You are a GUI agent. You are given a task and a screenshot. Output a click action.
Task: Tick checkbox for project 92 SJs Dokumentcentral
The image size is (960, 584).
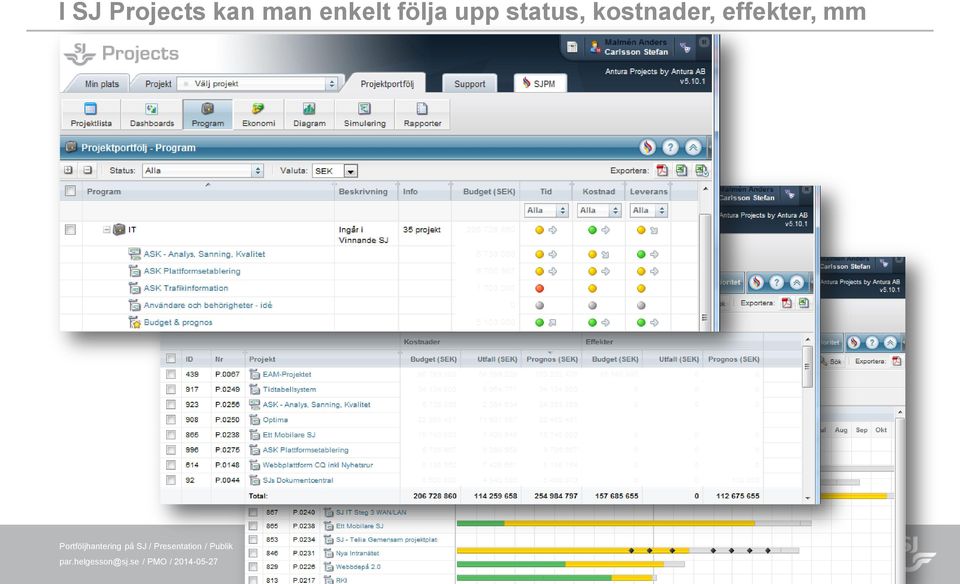point(171,481)
